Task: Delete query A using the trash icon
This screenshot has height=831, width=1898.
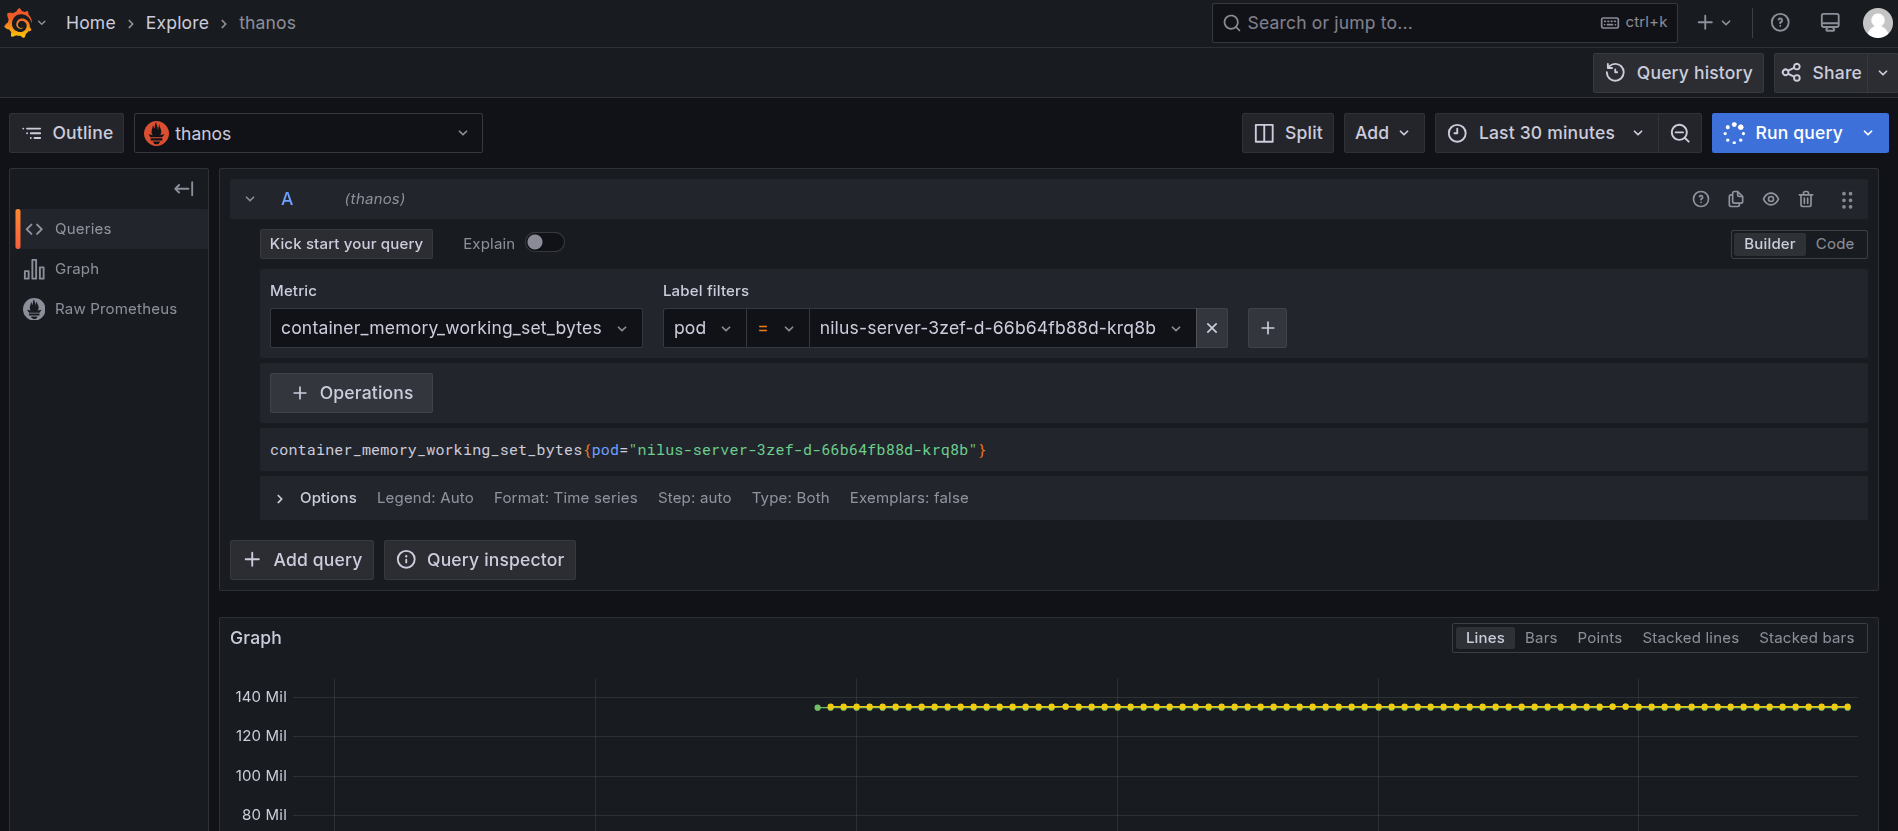Action: pos(1806,199)
